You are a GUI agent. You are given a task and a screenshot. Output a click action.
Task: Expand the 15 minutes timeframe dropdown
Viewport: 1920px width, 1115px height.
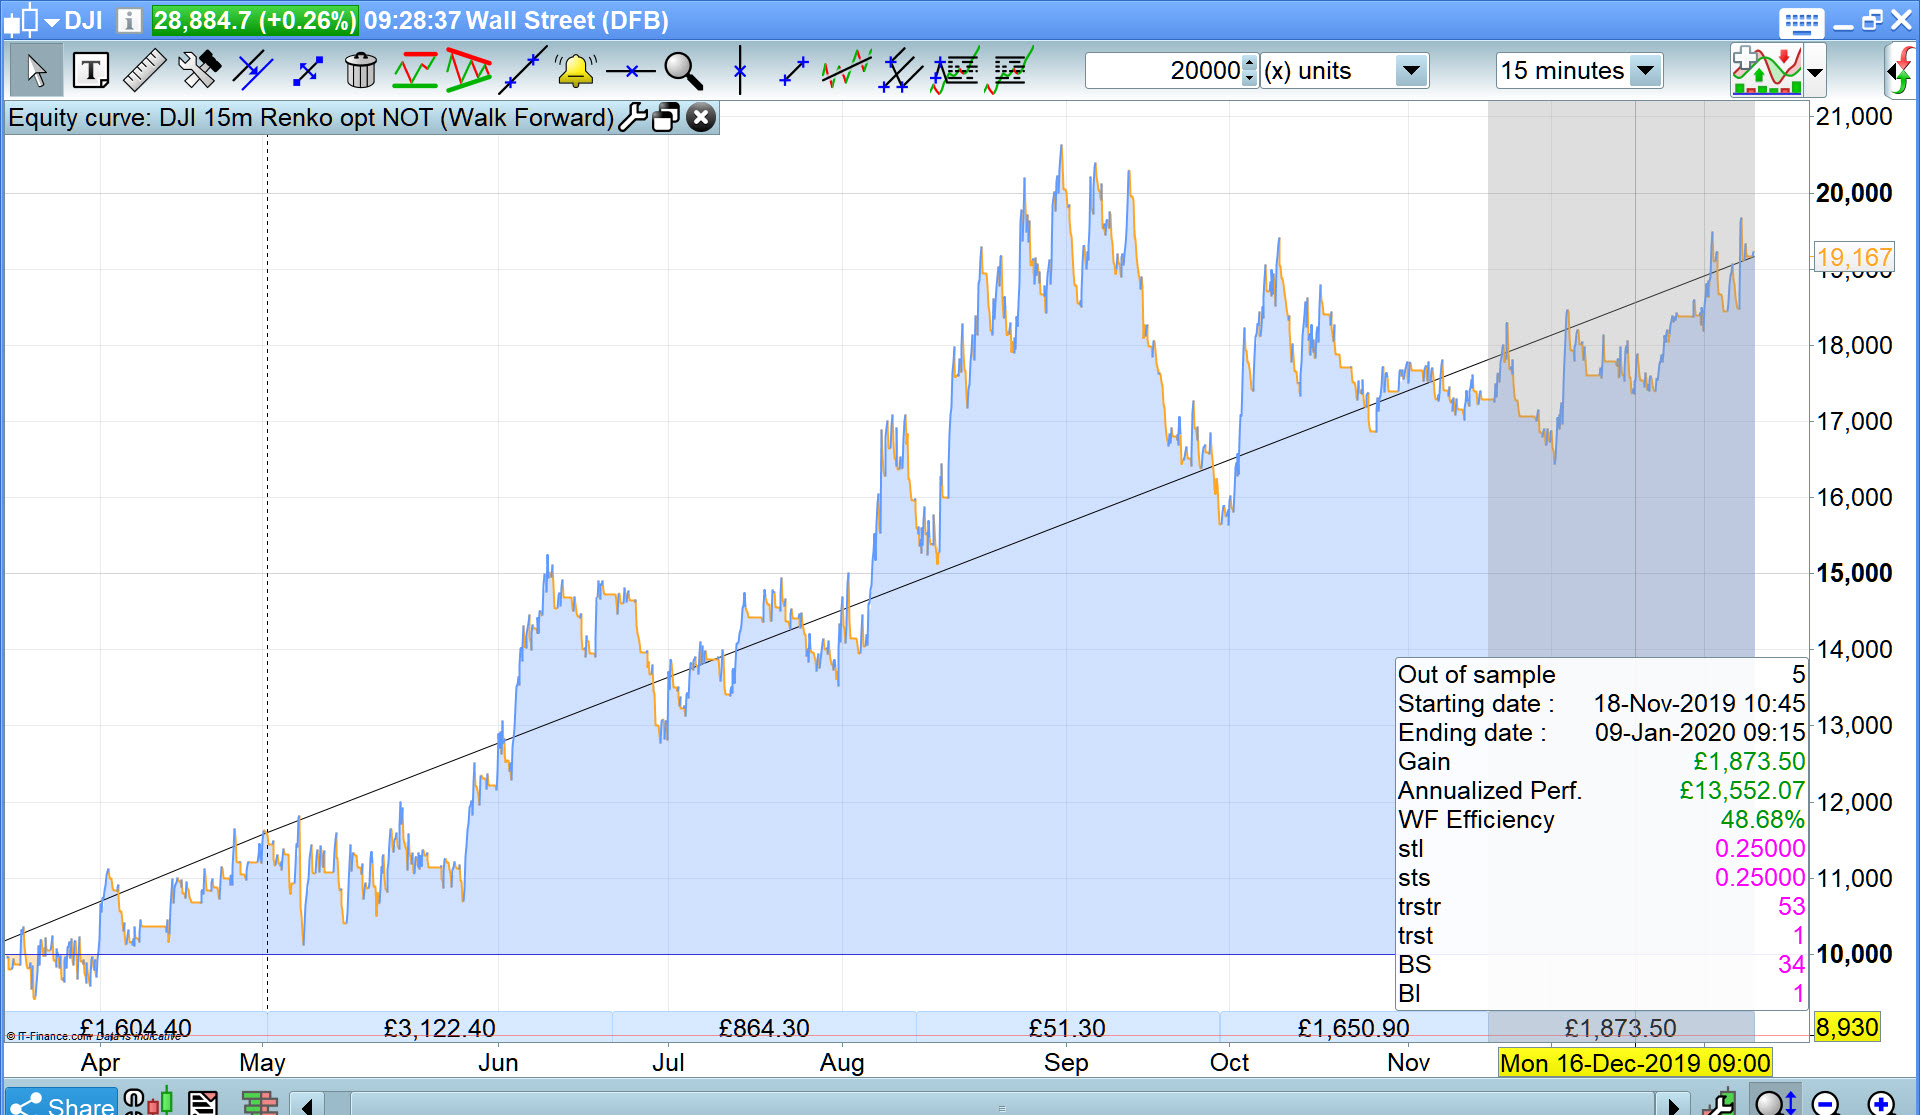click(x=1644, y=71)
